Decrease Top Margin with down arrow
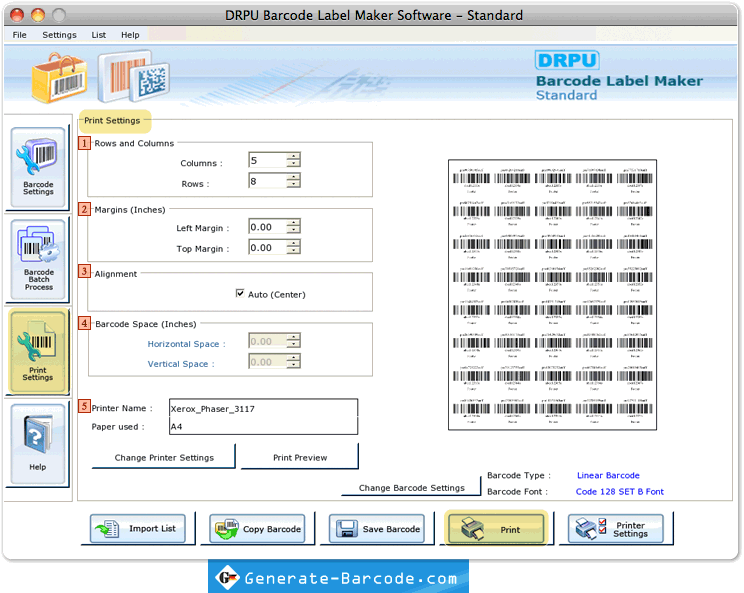 click(x=294, y=250)
